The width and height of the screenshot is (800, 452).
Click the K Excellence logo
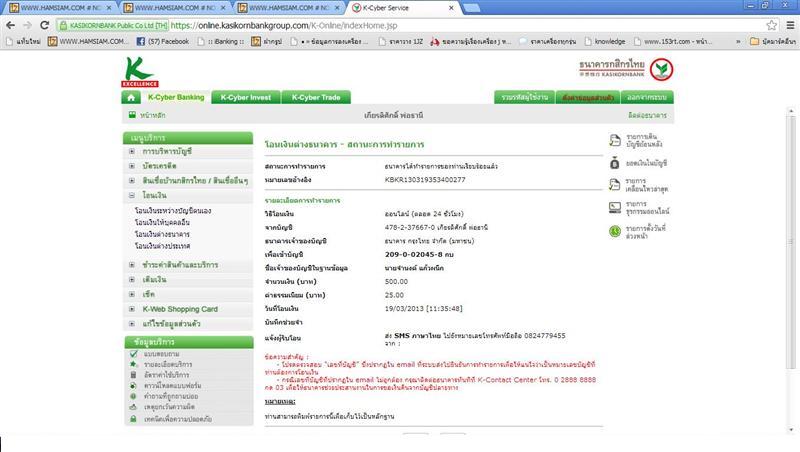[139, 72]
